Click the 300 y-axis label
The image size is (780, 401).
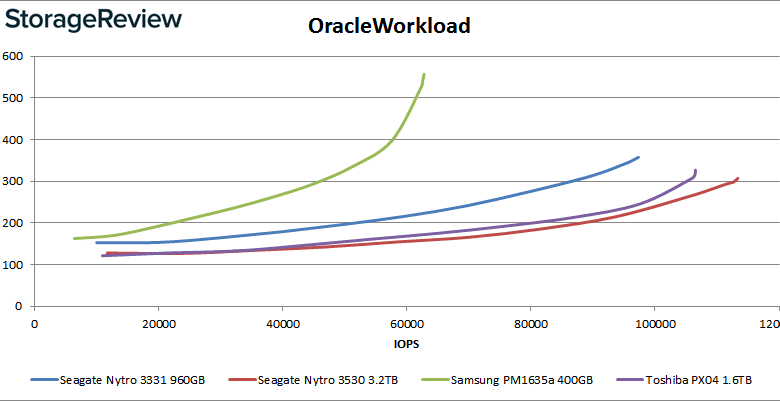point(12,182)
